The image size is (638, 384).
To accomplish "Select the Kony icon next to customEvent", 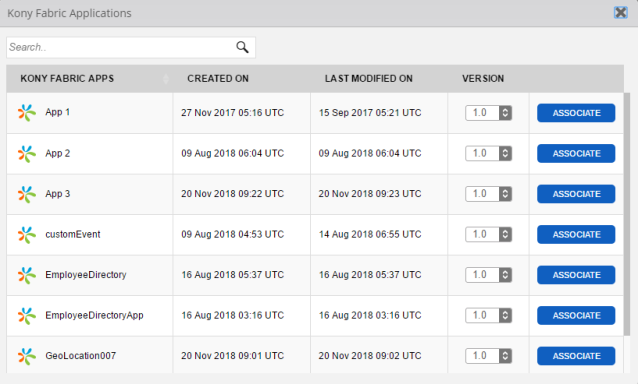I will tap(27, 235).
